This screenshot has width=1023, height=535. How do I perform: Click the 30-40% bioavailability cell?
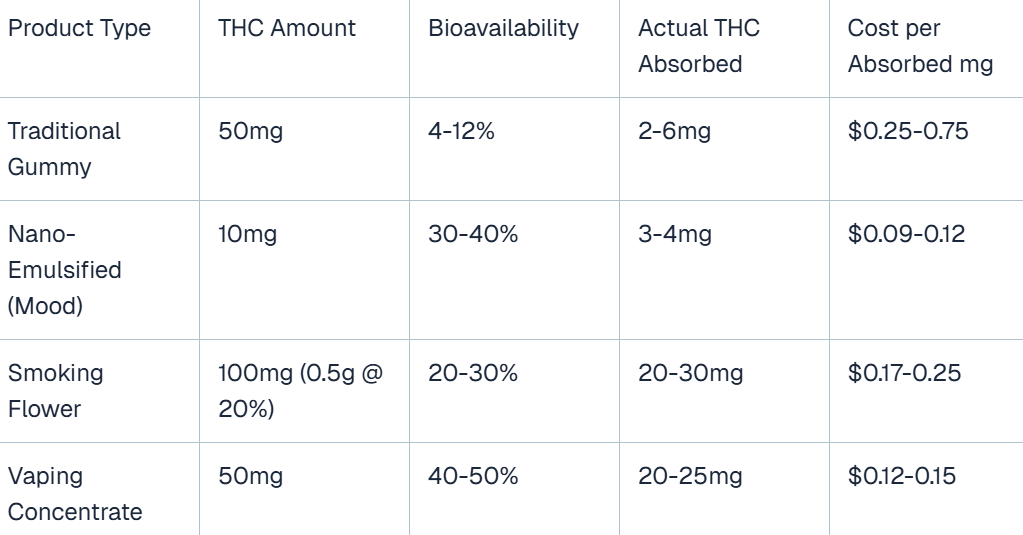[x=473, y=234]
